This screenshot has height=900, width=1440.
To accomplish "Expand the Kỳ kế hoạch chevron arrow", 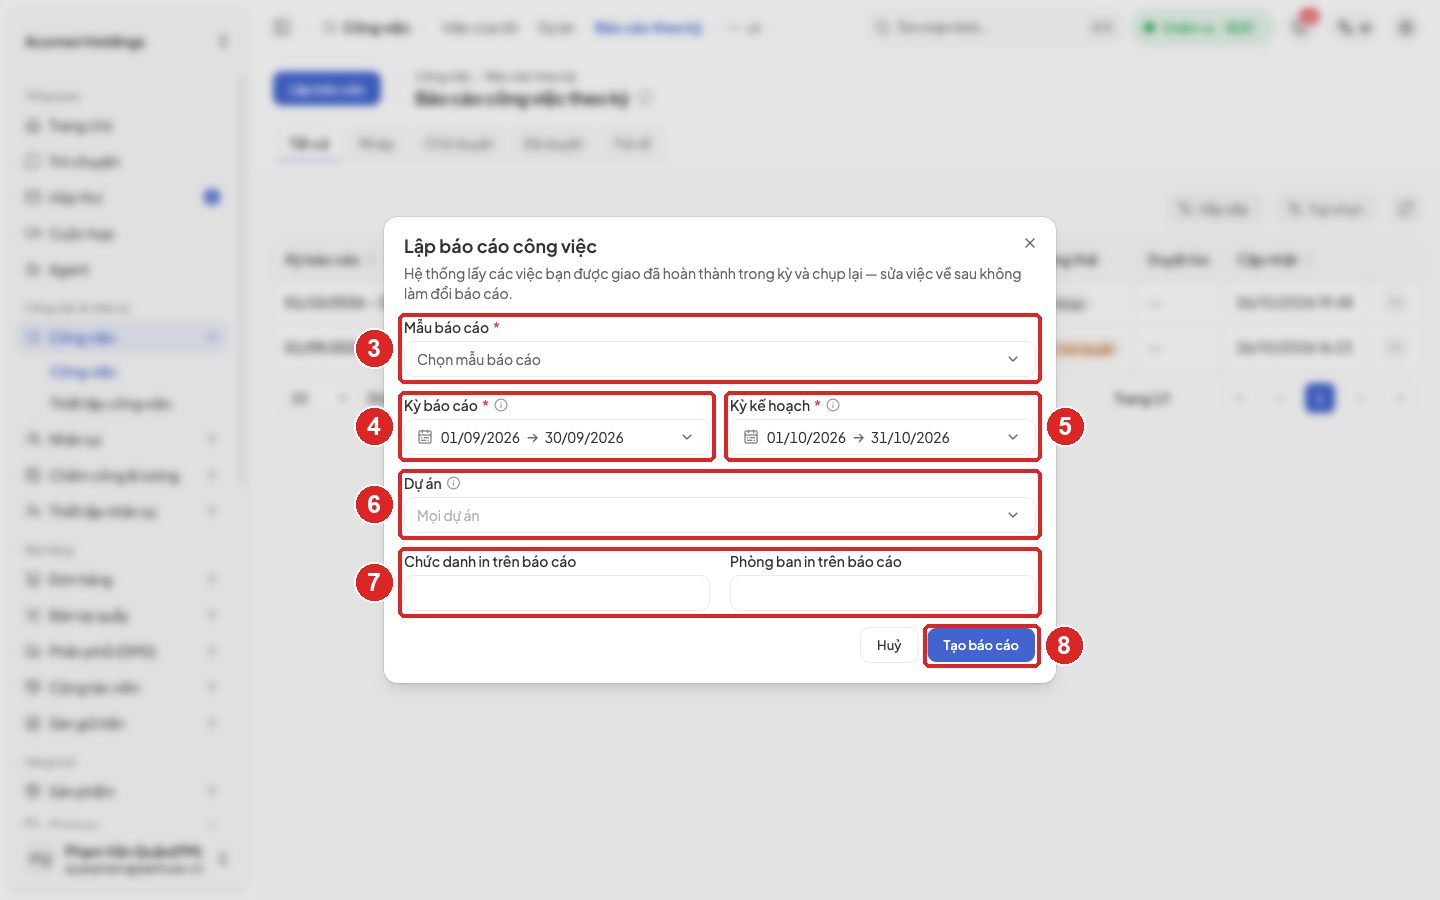I will pos(1013,437).
